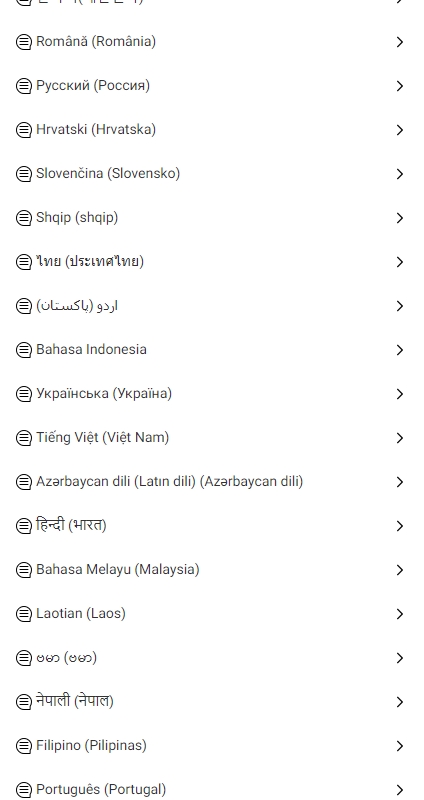This screenshot has width=424, height=800.
Task: Select Українська (Україна) language
Action: click(x=212, y=393)
